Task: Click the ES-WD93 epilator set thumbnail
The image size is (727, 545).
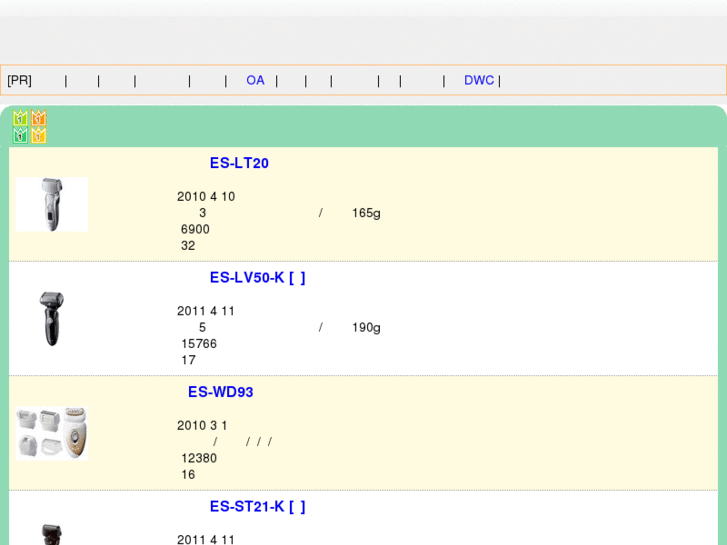Action: coord(52,433)
